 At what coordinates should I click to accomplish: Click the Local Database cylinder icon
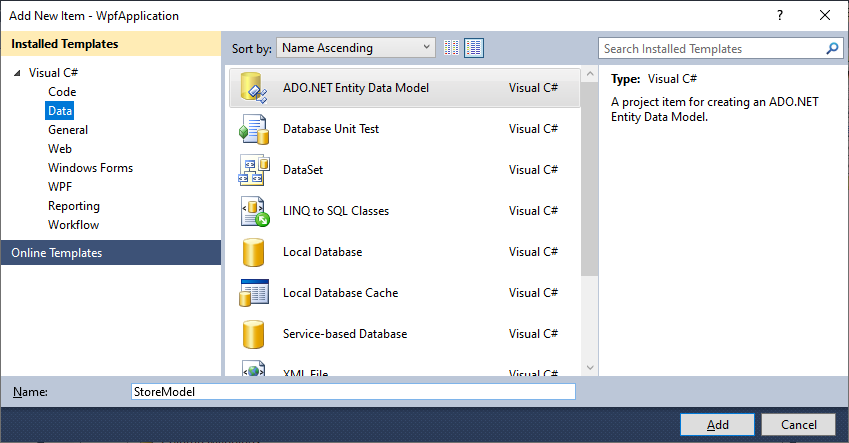click(253, 252)
